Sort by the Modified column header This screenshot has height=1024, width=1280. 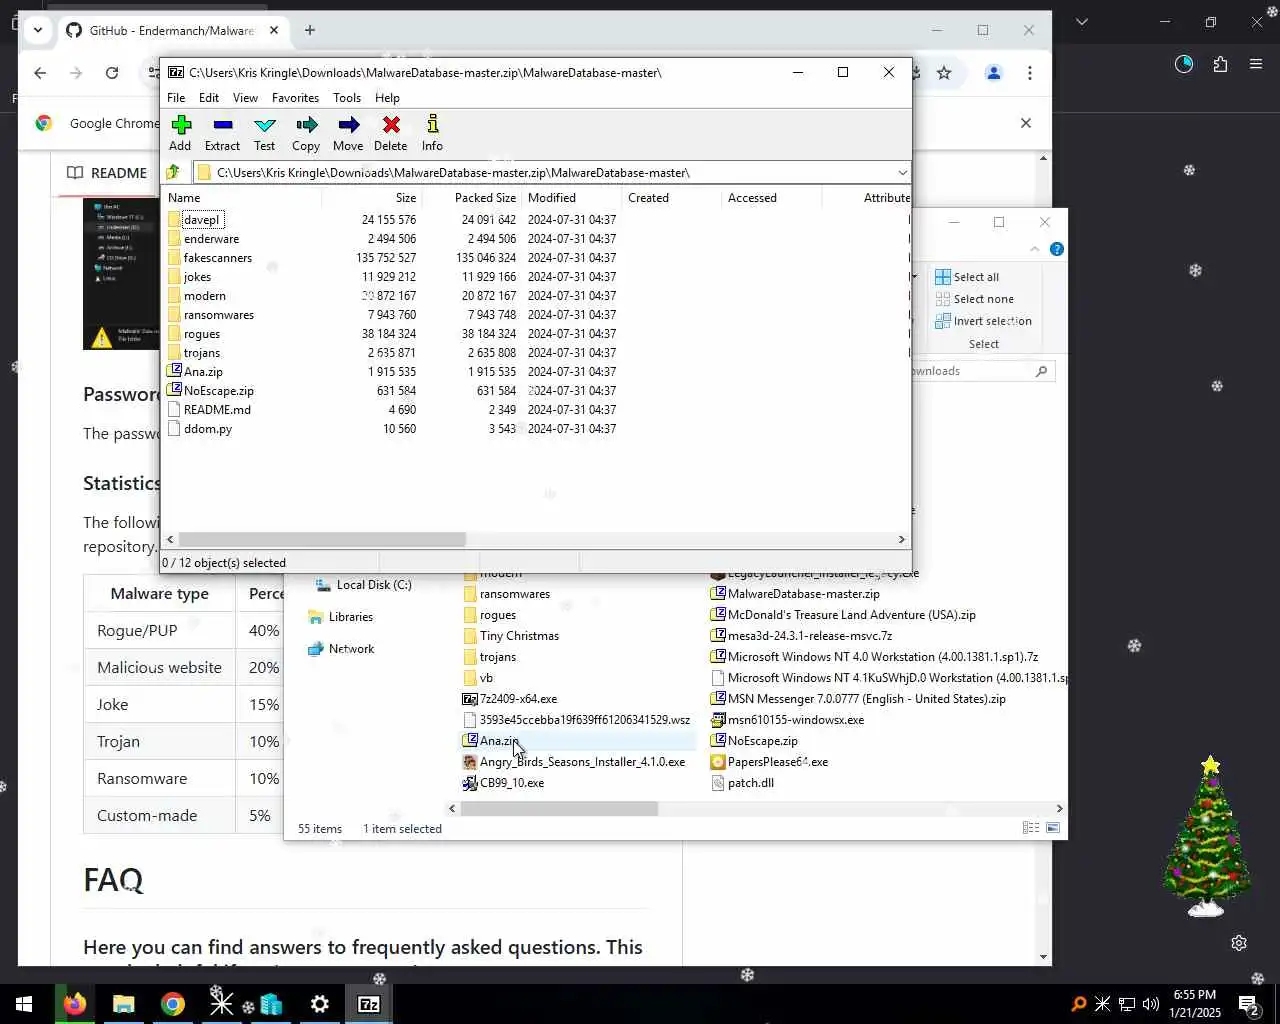(571, 198)
